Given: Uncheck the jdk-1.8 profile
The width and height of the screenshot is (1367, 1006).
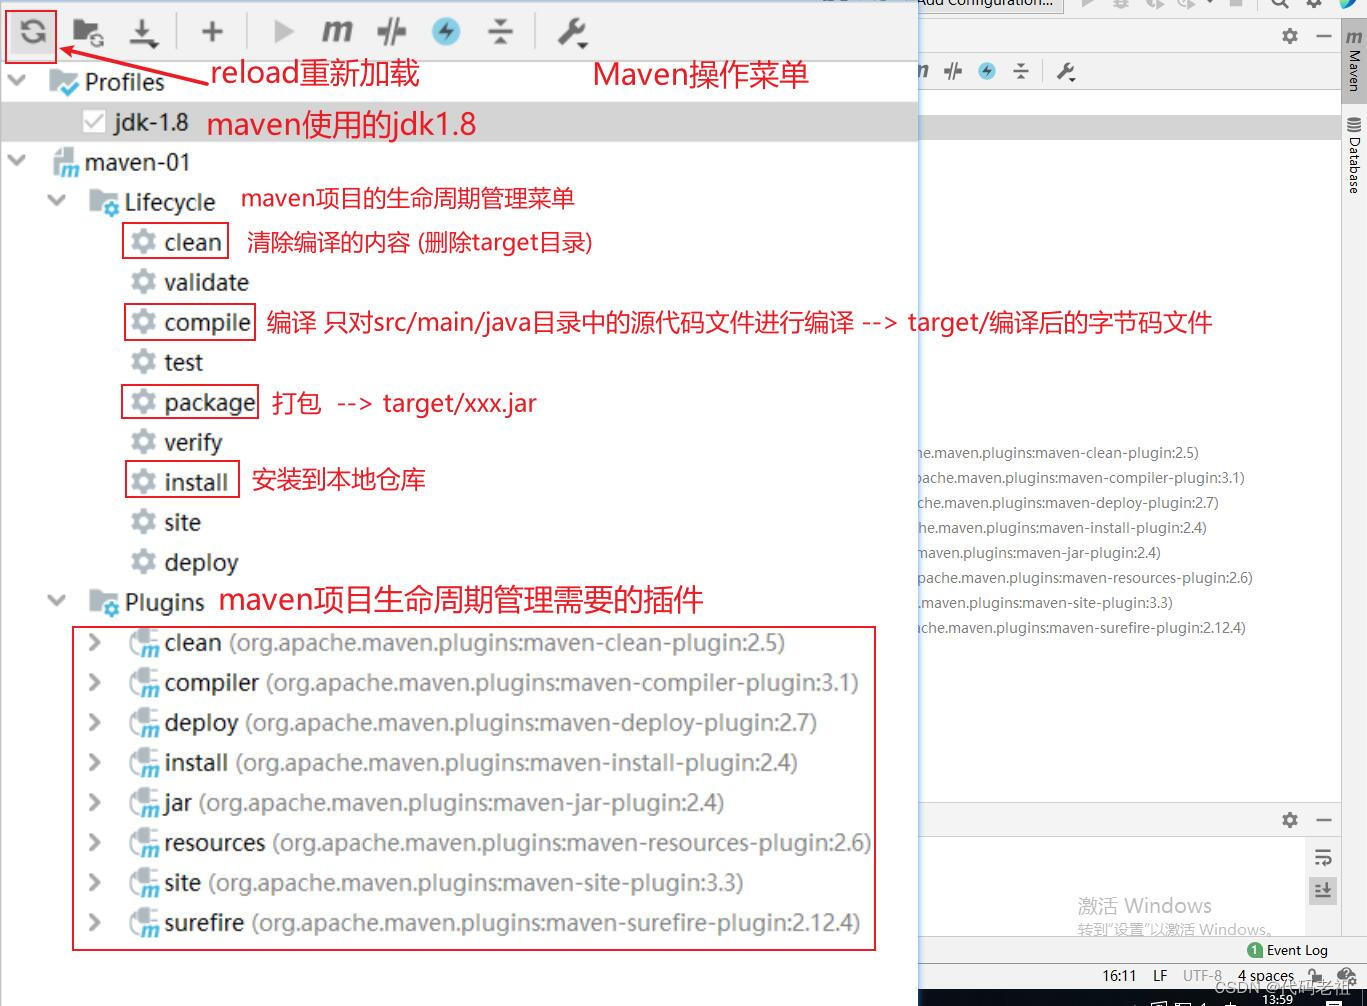Looking at the screenshot, I should (x=93, y=121).
